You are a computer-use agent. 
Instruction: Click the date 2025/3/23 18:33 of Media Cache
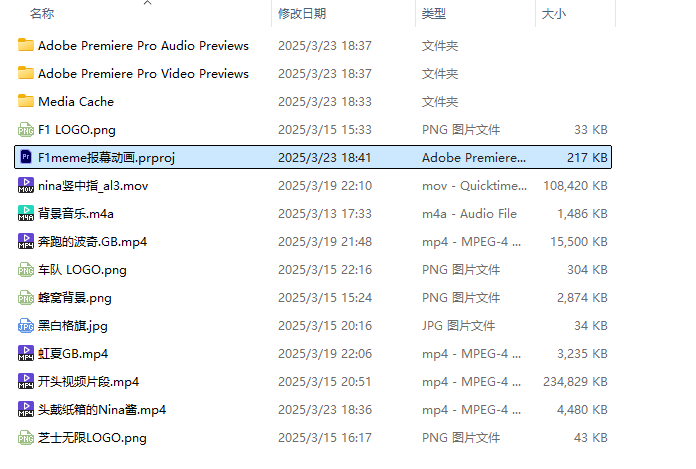tap(324, 102)
